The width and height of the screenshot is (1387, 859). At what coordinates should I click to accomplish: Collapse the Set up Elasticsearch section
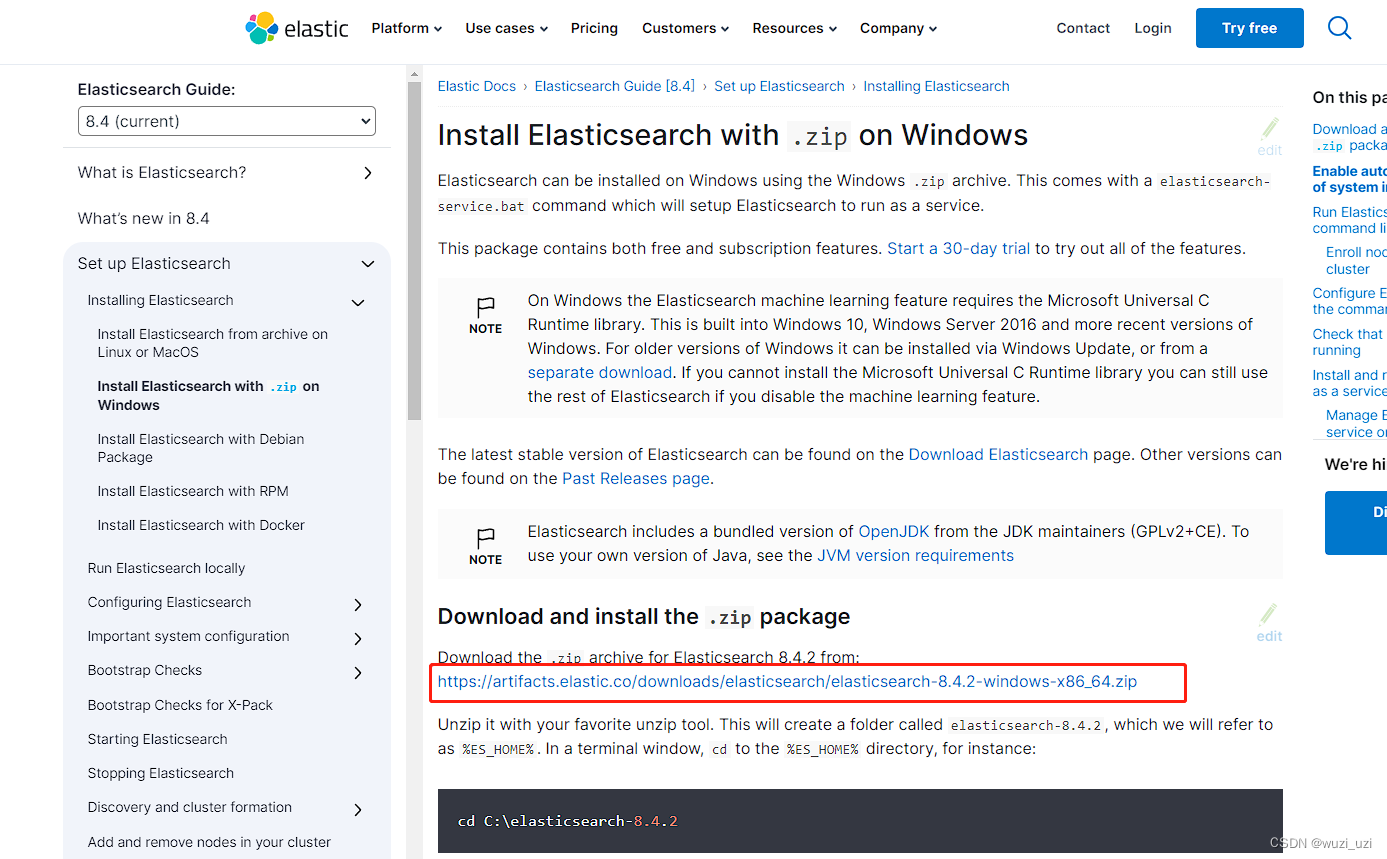pyautogui.click(x=367, y=264)
